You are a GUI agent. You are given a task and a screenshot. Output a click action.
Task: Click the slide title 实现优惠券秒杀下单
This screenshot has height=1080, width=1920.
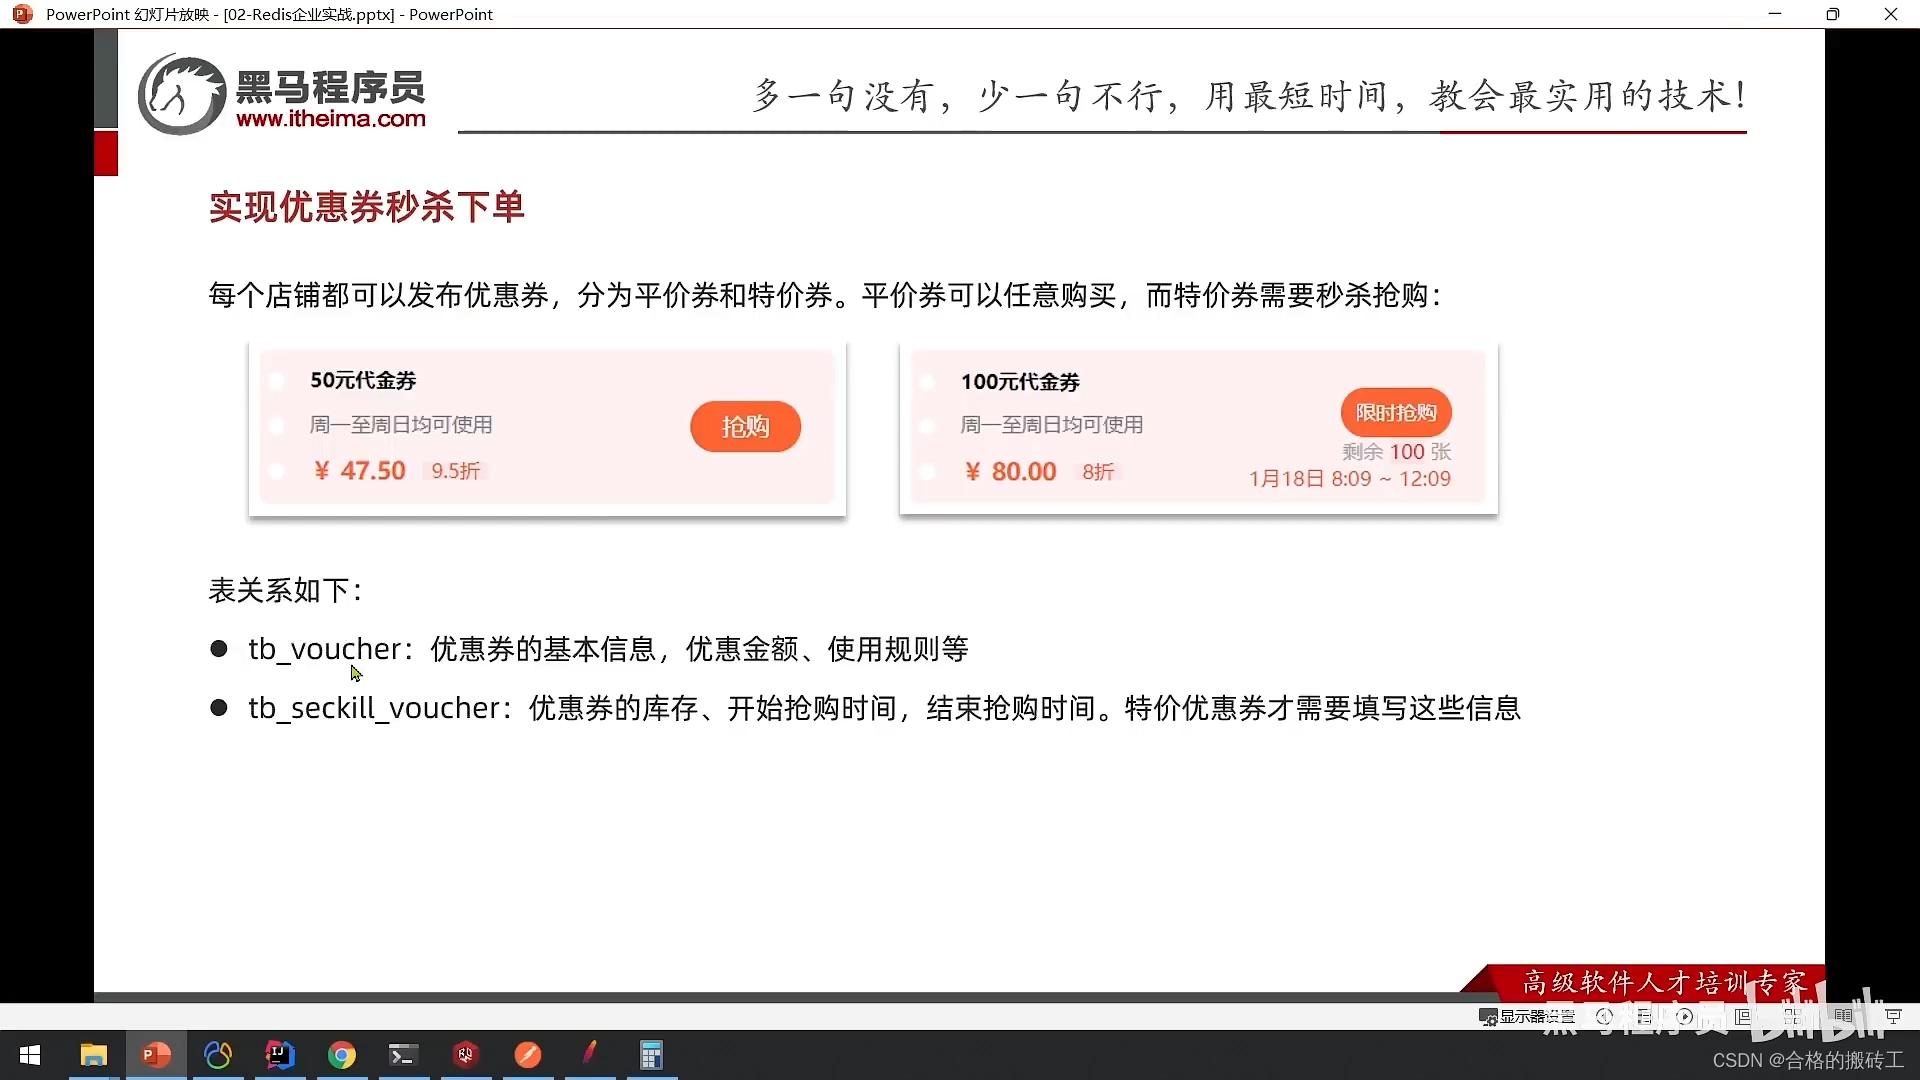point(366,207)
